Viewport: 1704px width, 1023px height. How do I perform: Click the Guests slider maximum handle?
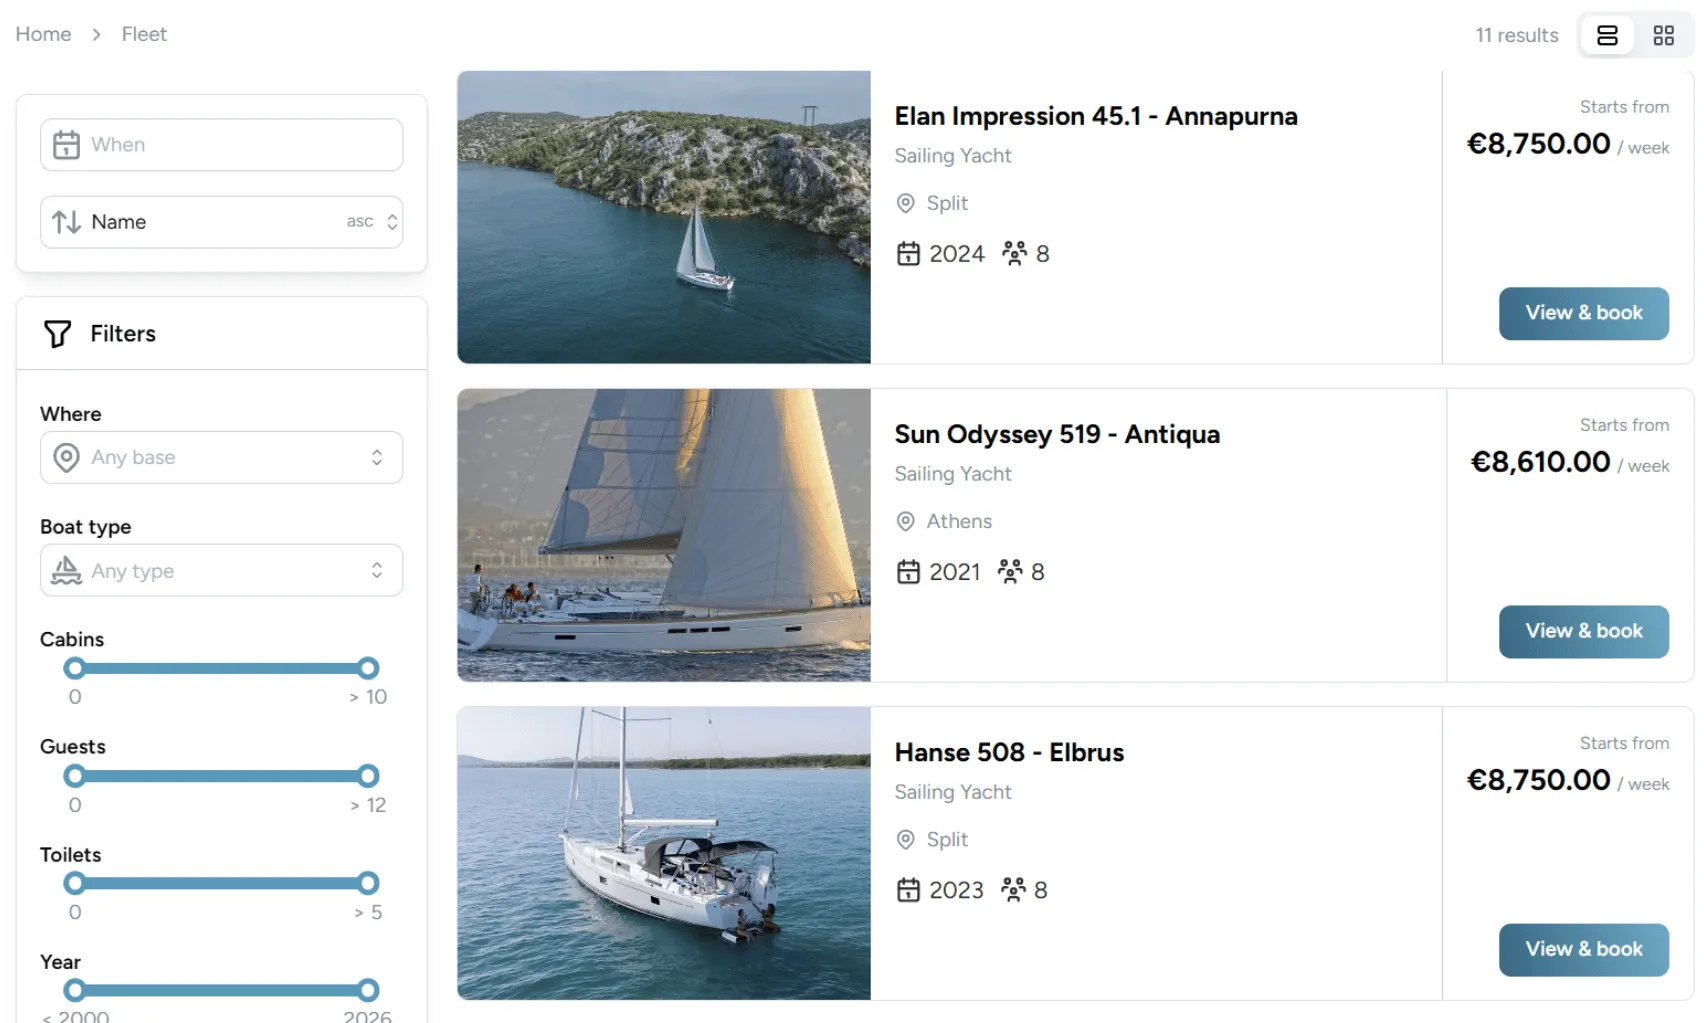point(368,776)
